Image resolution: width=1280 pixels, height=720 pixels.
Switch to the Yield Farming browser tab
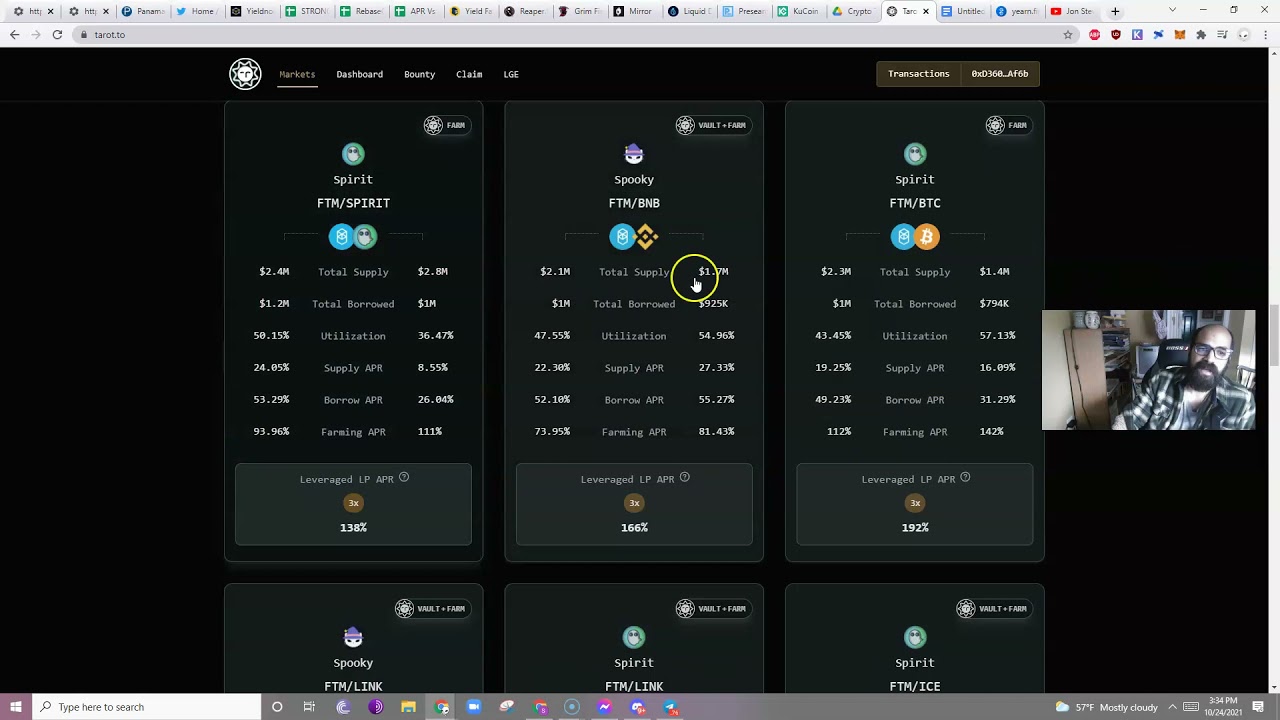click(472, 11)
